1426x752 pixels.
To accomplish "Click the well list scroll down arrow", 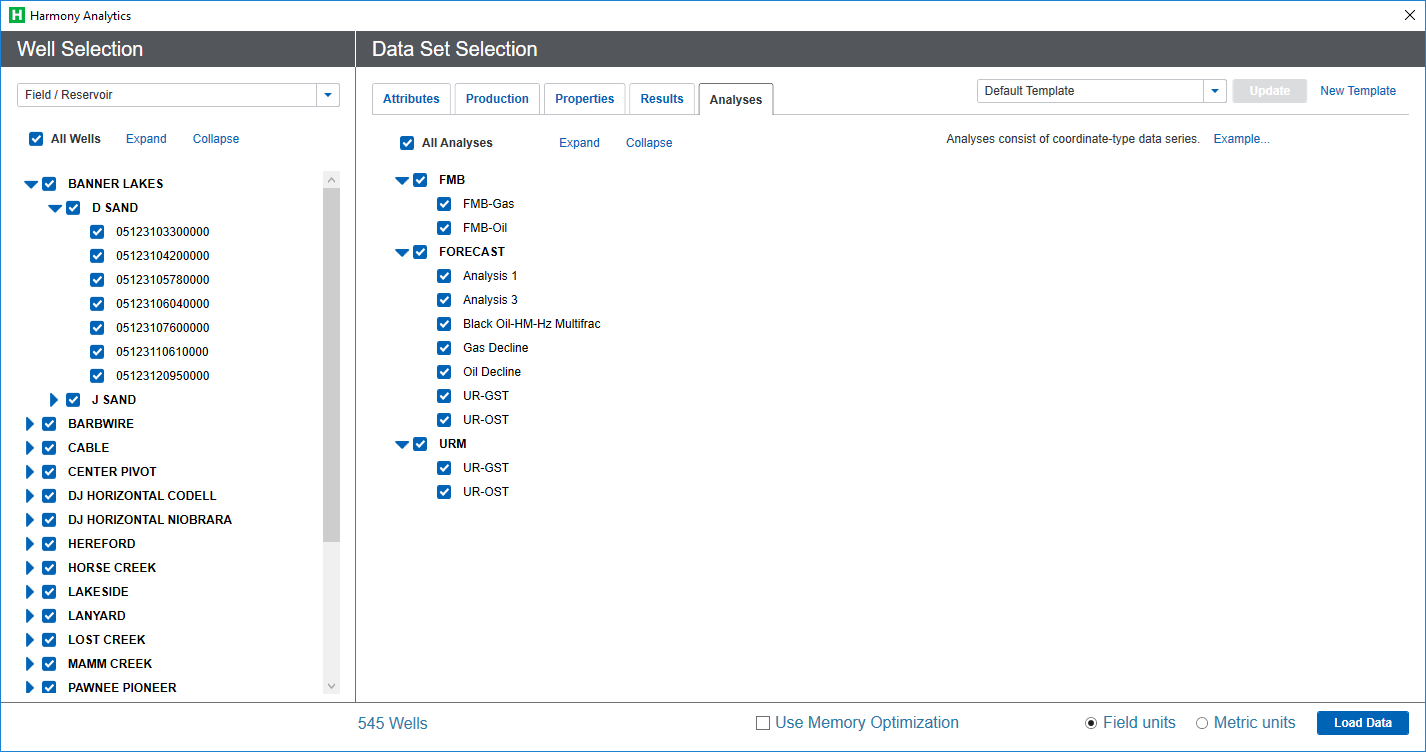I will (x=332, y=687).
